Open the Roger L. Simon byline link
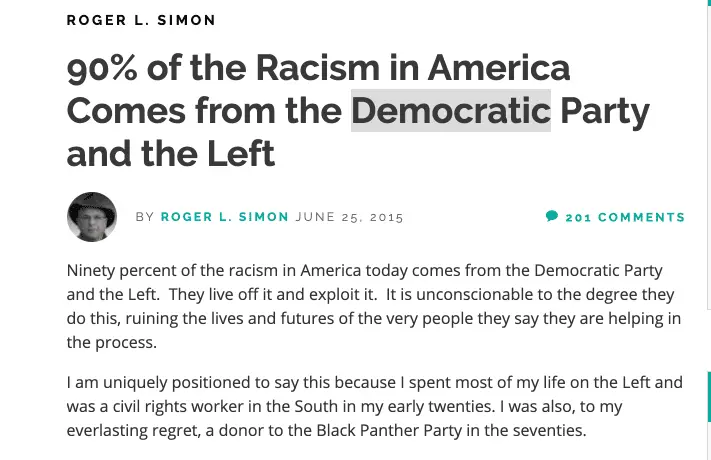 (x=225, y=217)
